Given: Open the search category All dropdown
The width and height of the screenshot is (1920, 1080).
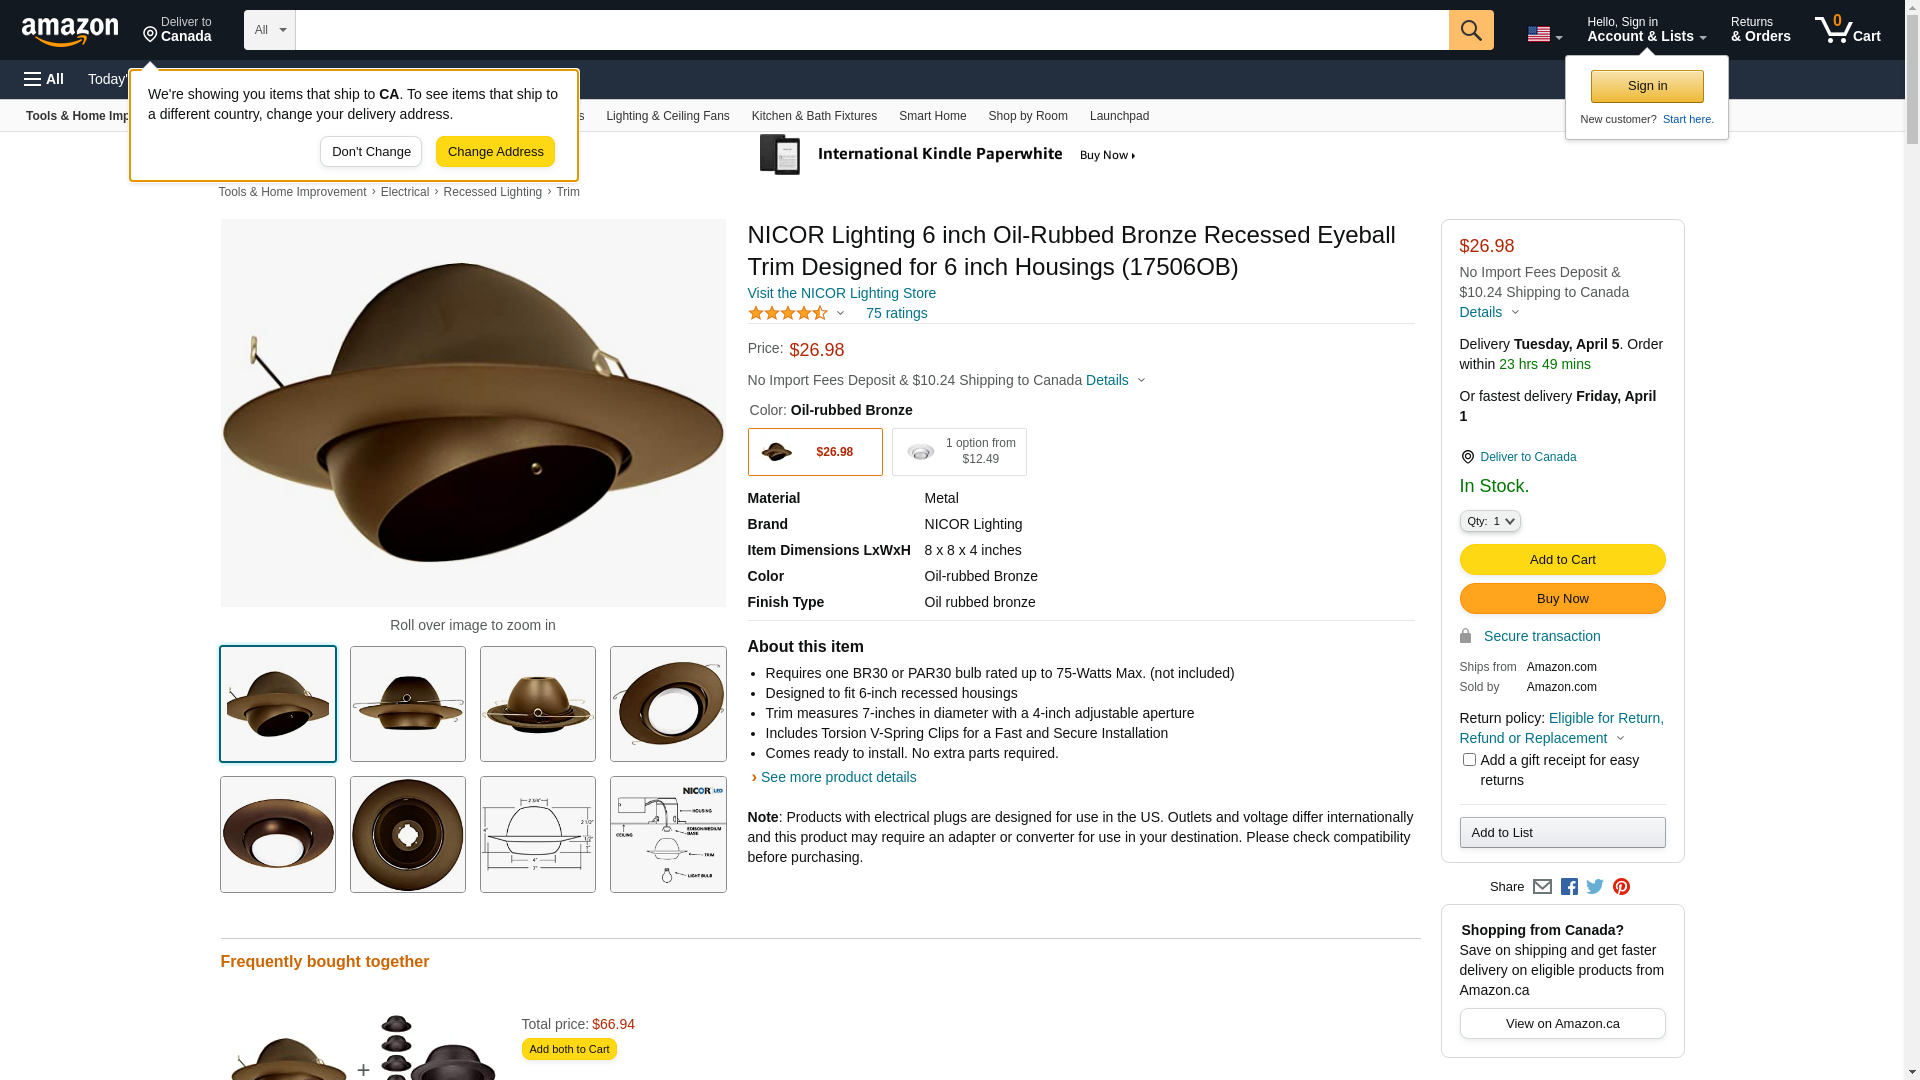Looking at the screenshot, I should (x=270, y=30).
